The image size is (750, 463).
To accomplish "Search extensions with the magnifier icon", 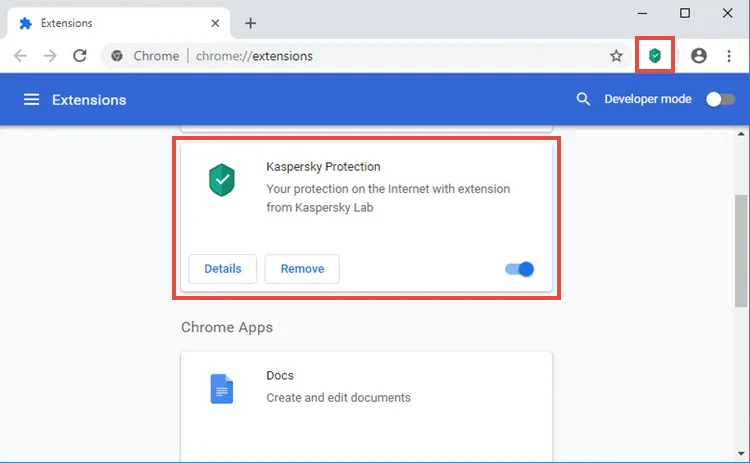I will click(x=583, y=99).
